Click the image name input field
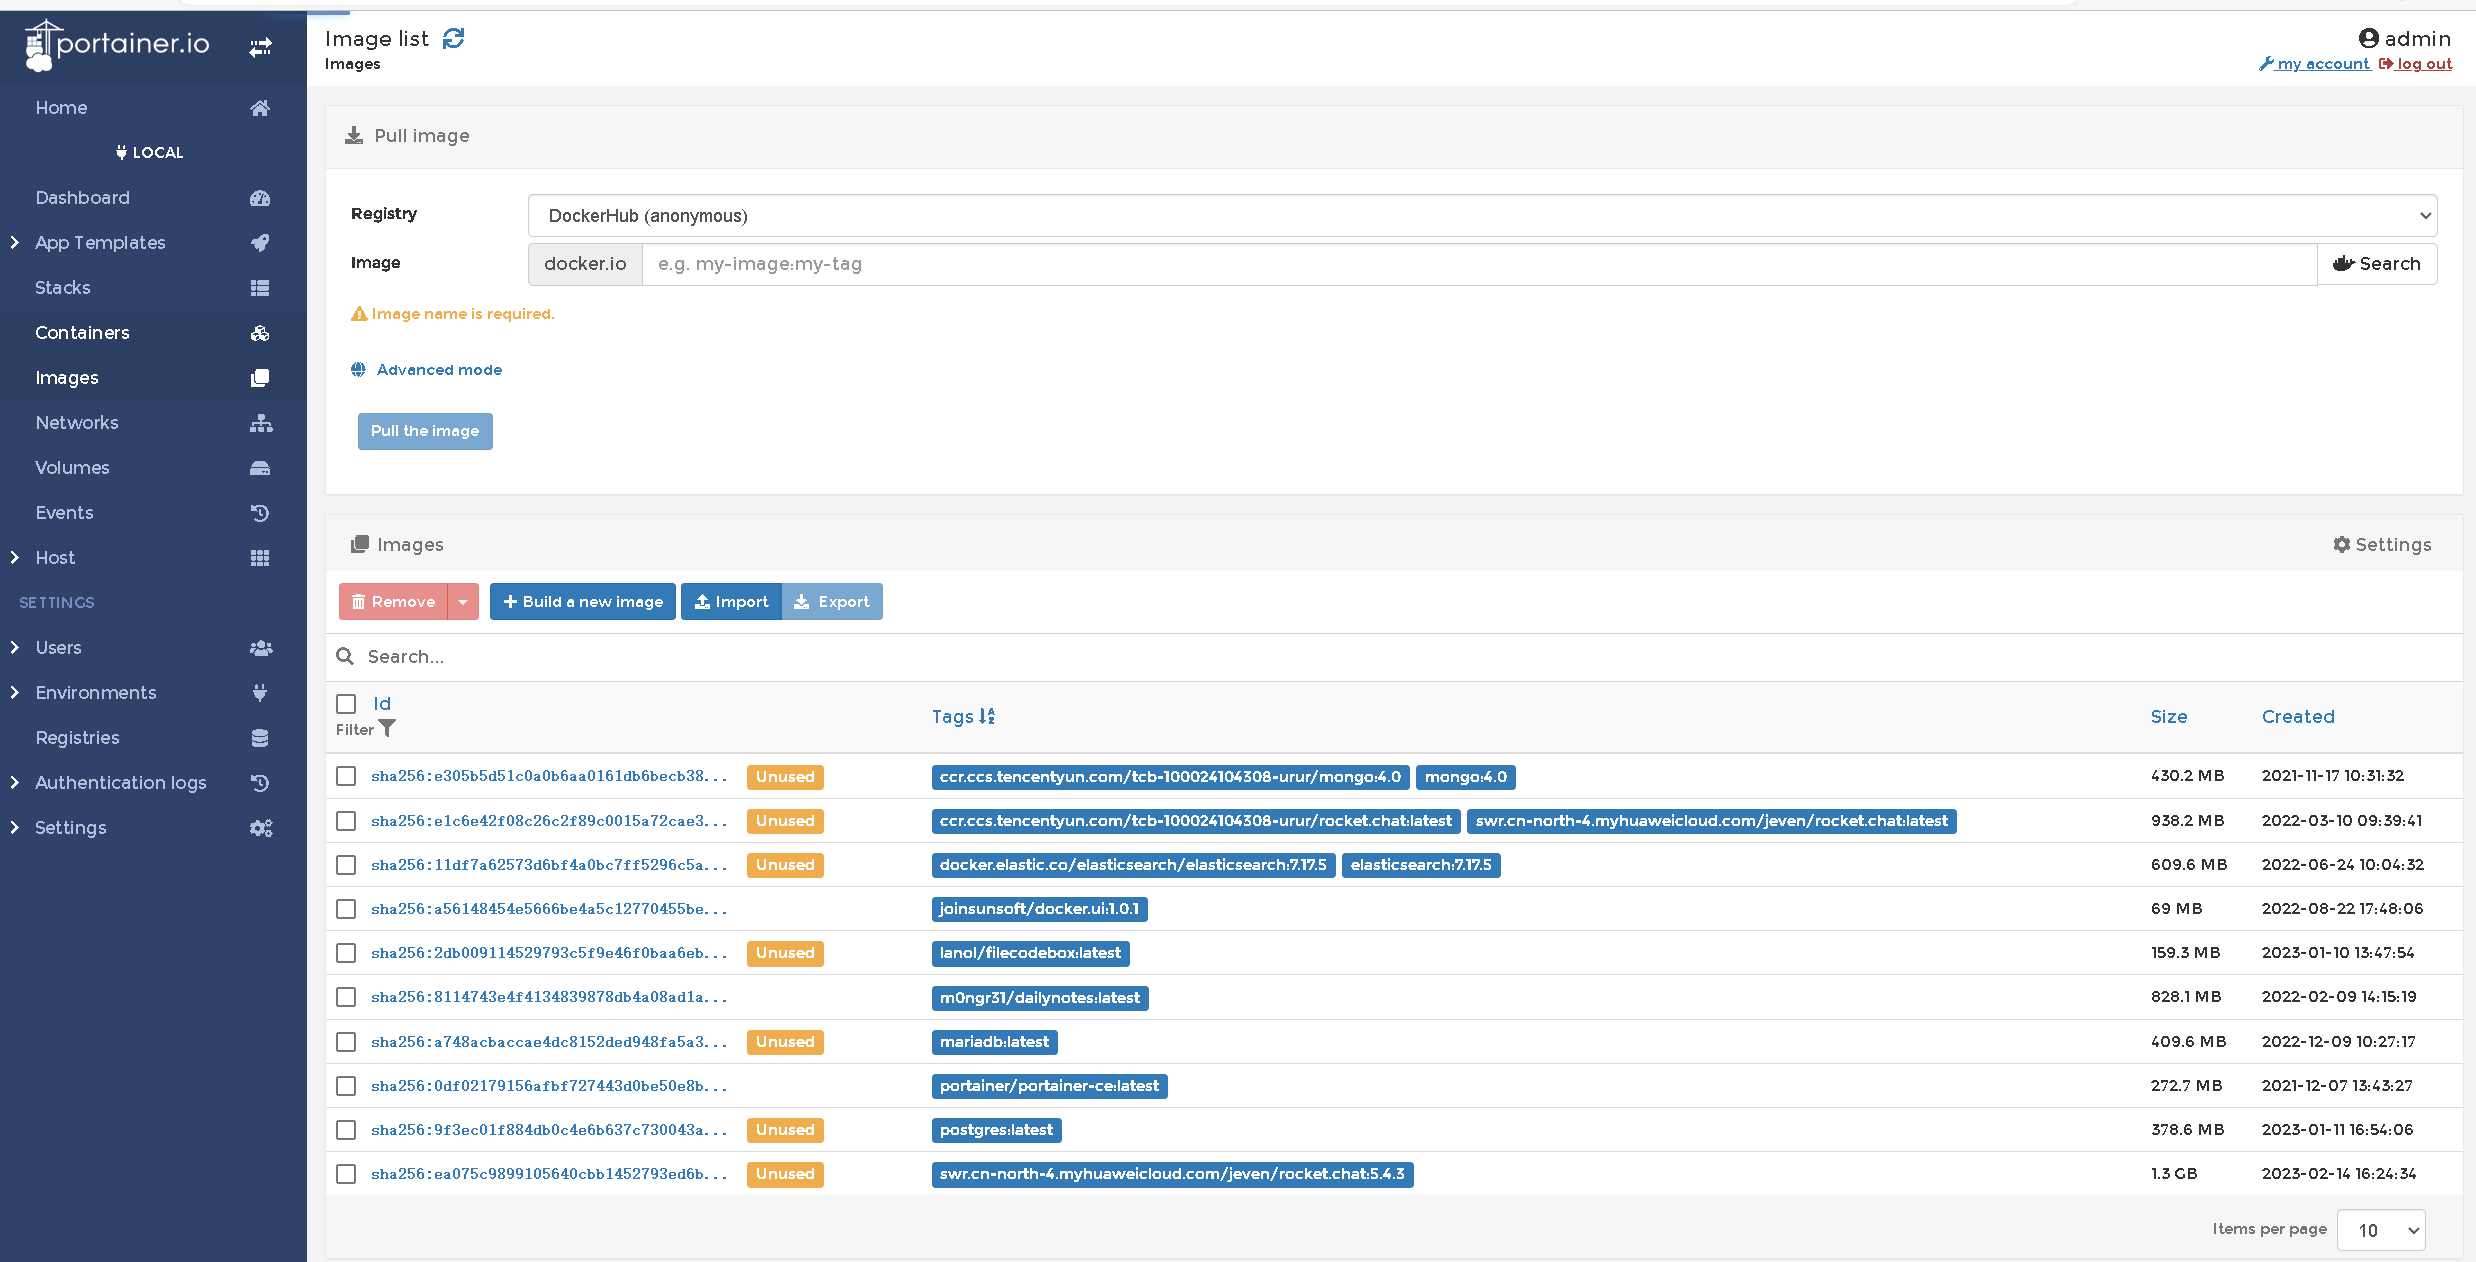Screen dimensions: 2476x1262 pos(1478,264)
